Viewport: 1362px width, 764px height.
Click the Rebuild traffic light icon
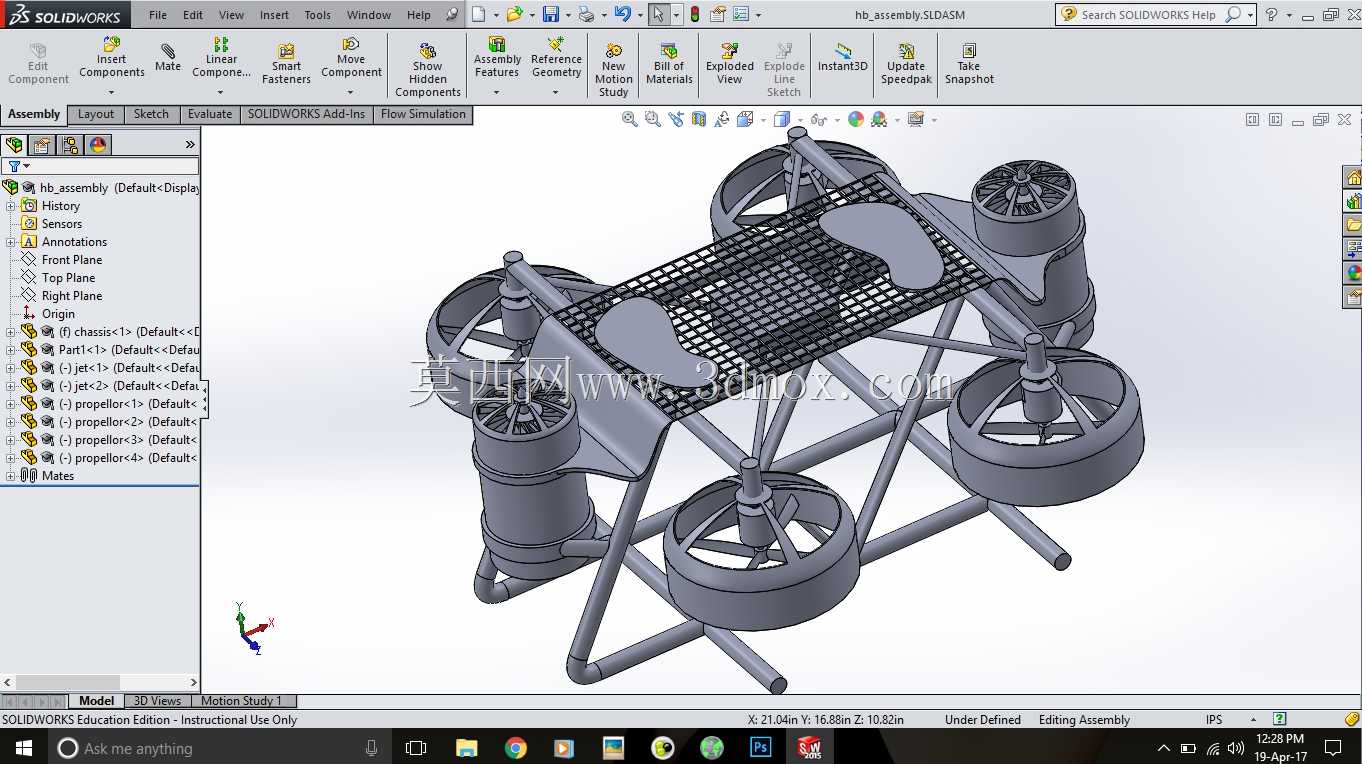(695, 14)
